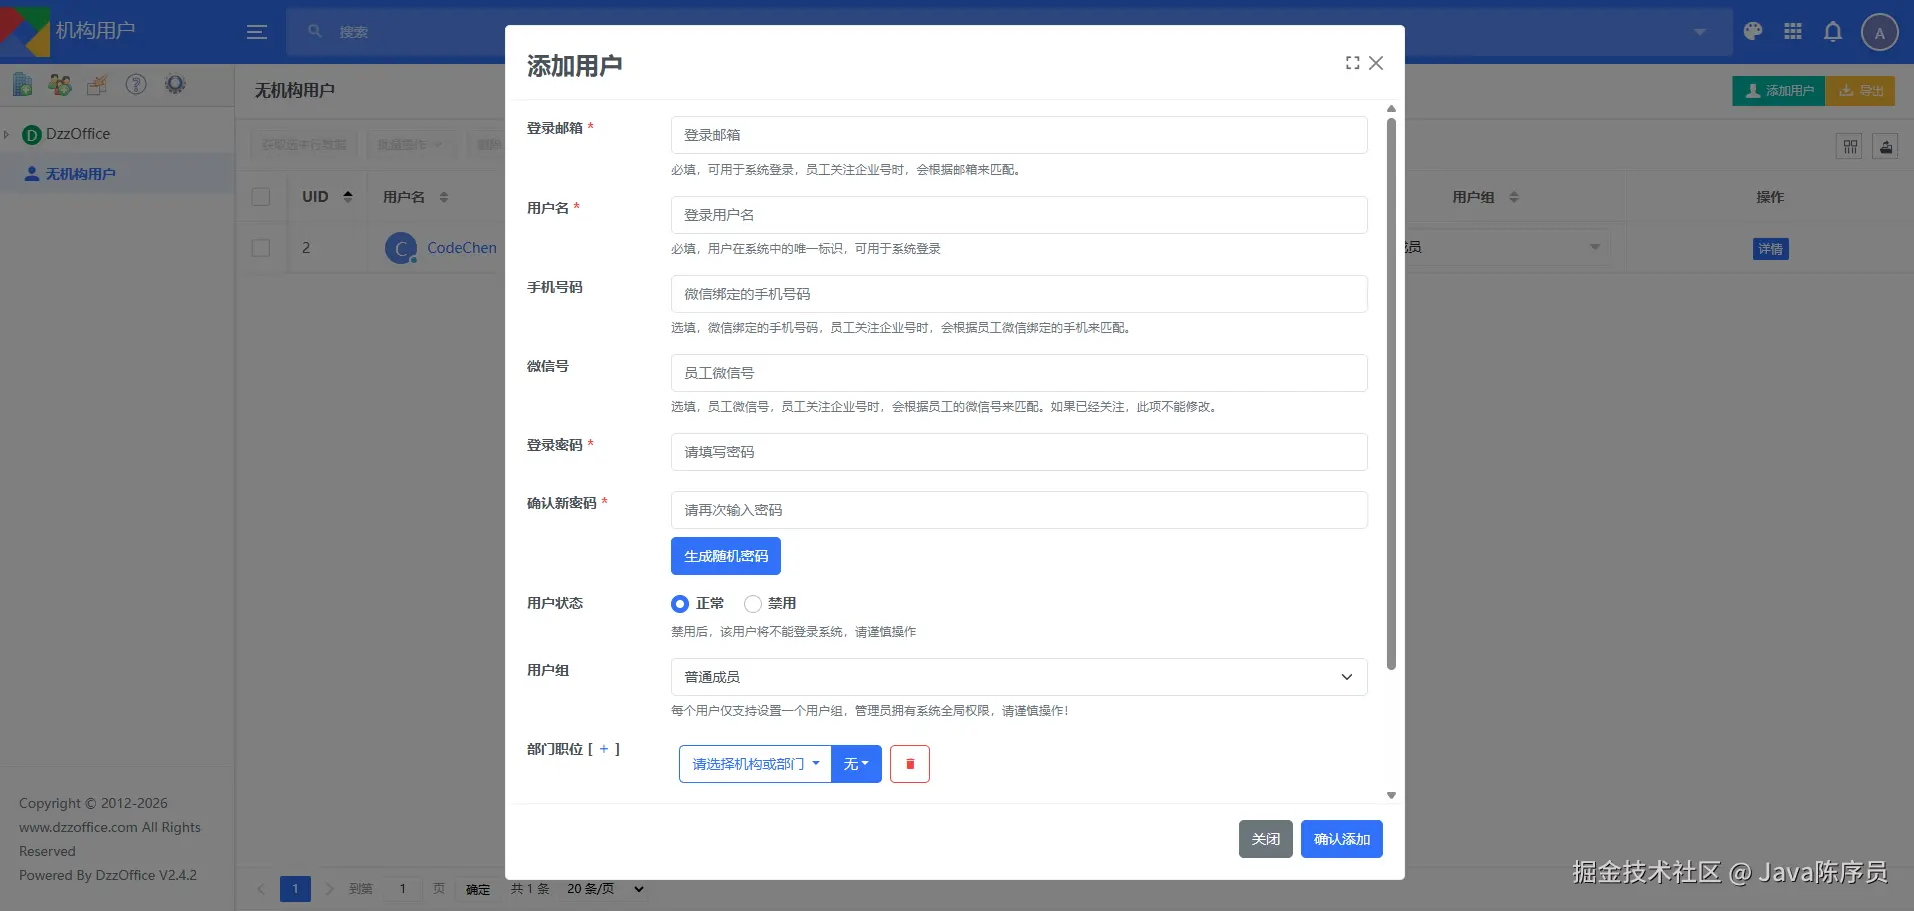Image resolution: width=1914 pixels, height=911 pixels.
Task: Open 详情 for the CodeChen row
Action: coord(1771,249)
